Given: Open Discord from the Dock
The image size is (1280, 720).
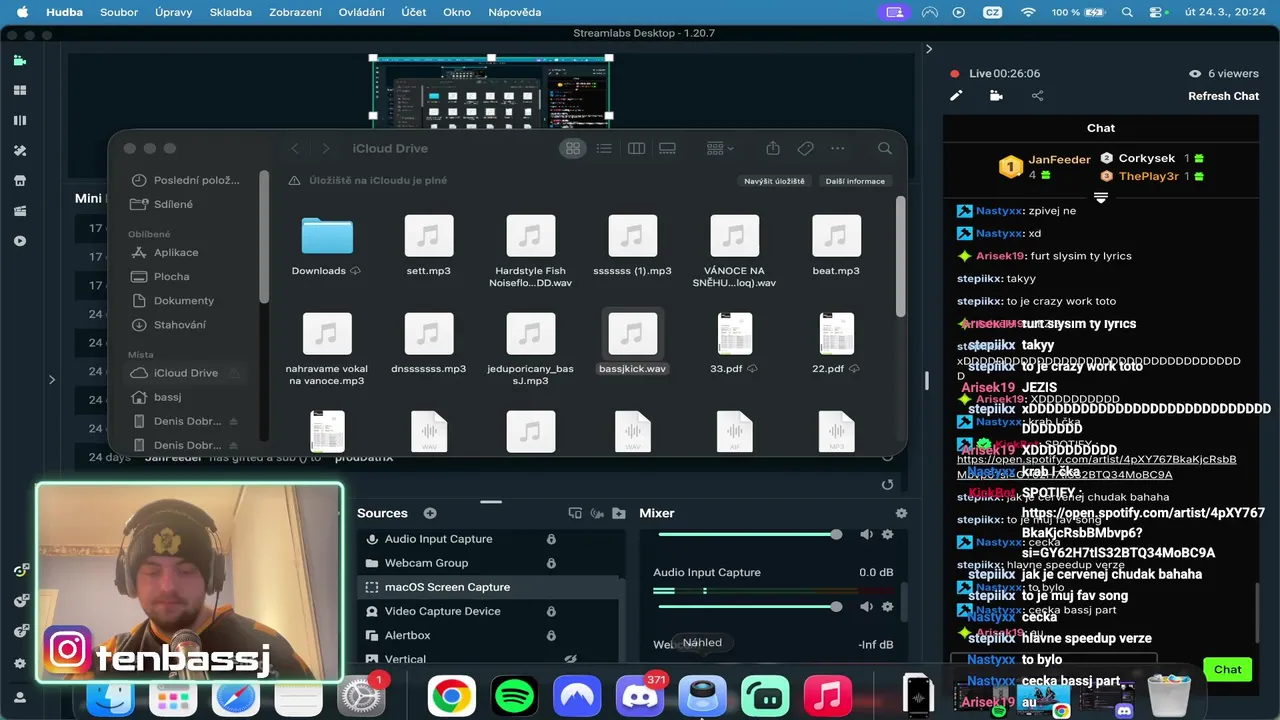Looking at the screenshot, I should click(x=640, y=696).
